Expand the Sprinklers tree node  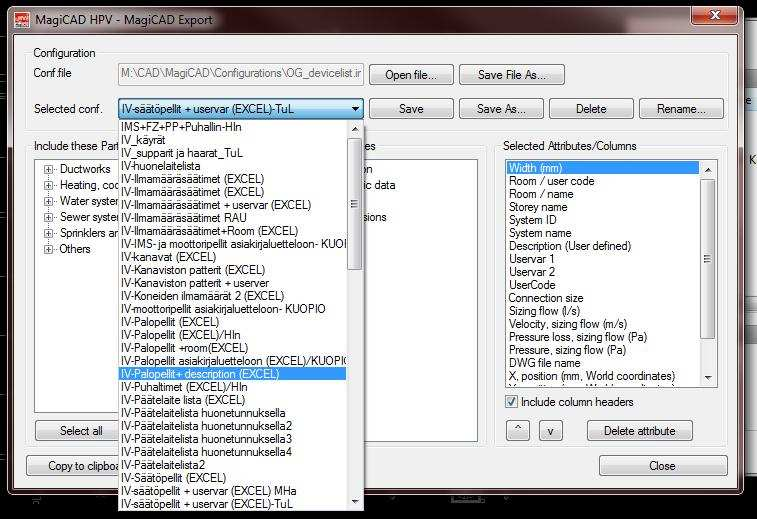pos(48,233)
